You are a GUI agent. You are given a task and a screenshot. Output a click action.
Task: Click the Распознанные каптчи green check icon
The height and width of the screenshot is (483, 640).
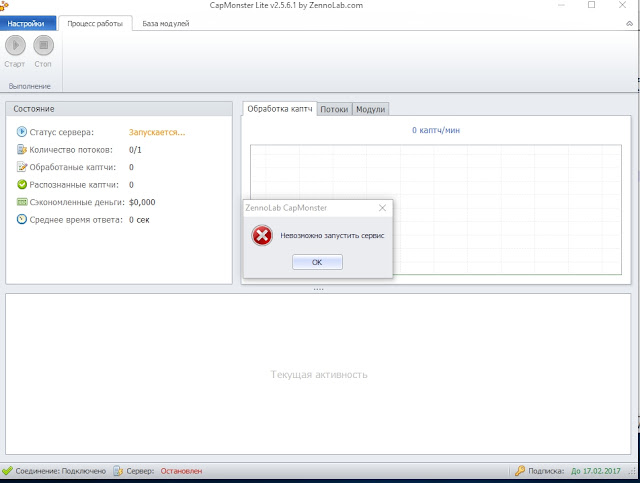[22, 185]
